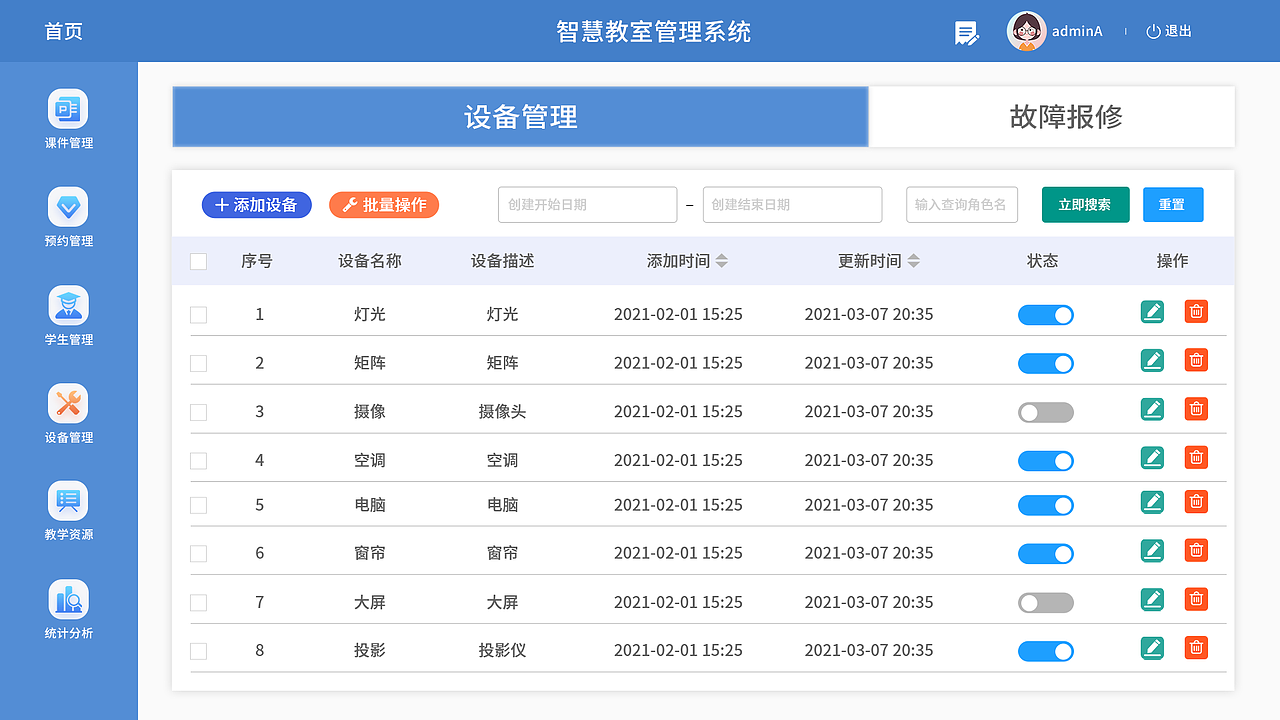Click the delete trash icon for 投影
This screenshot has height=720, width=1280.
(x=1196, y=648)
